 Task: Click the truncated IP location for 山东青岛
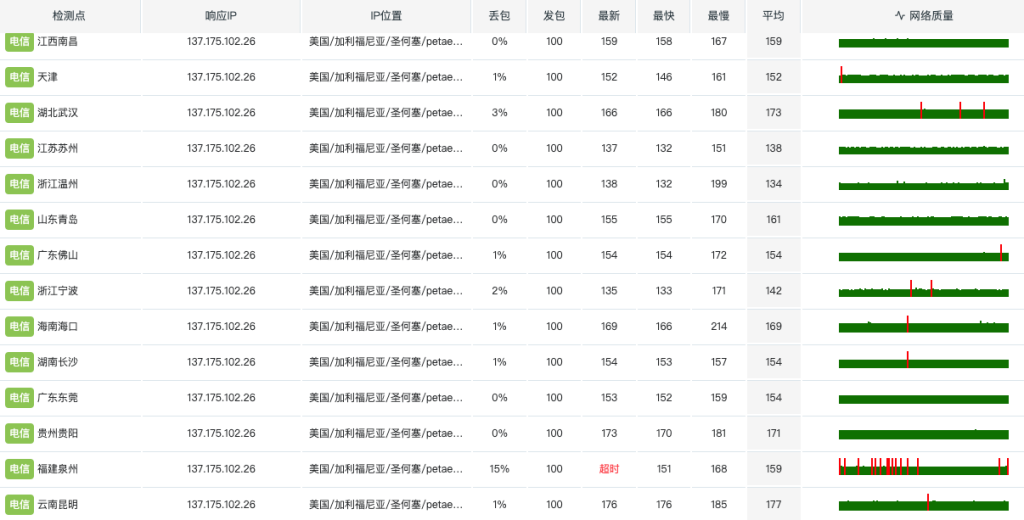[x=386, y=219]
